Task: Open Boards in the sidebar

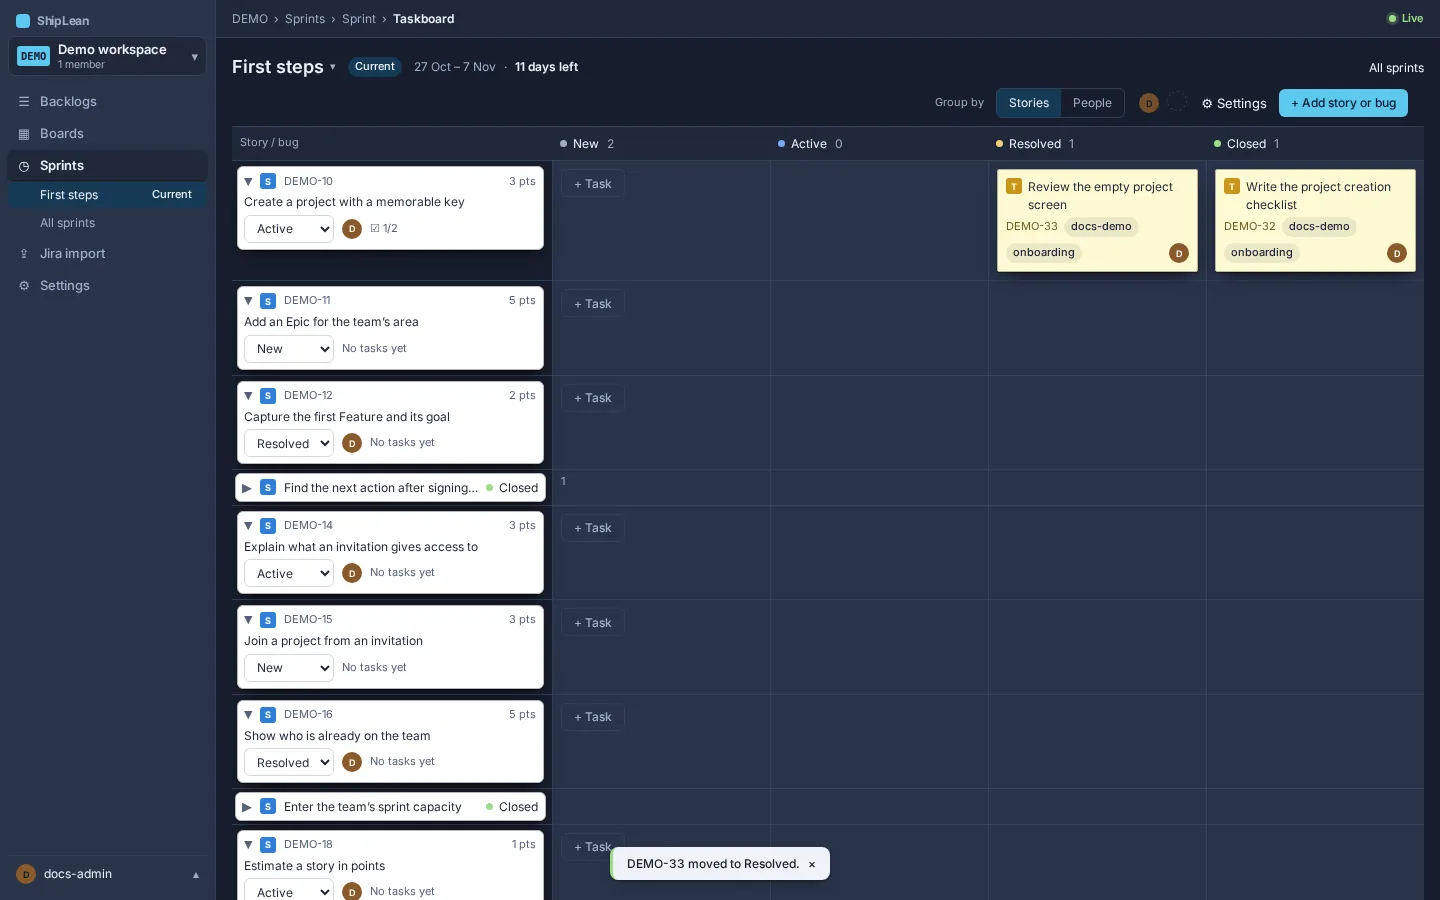Action: coord(107,134)
